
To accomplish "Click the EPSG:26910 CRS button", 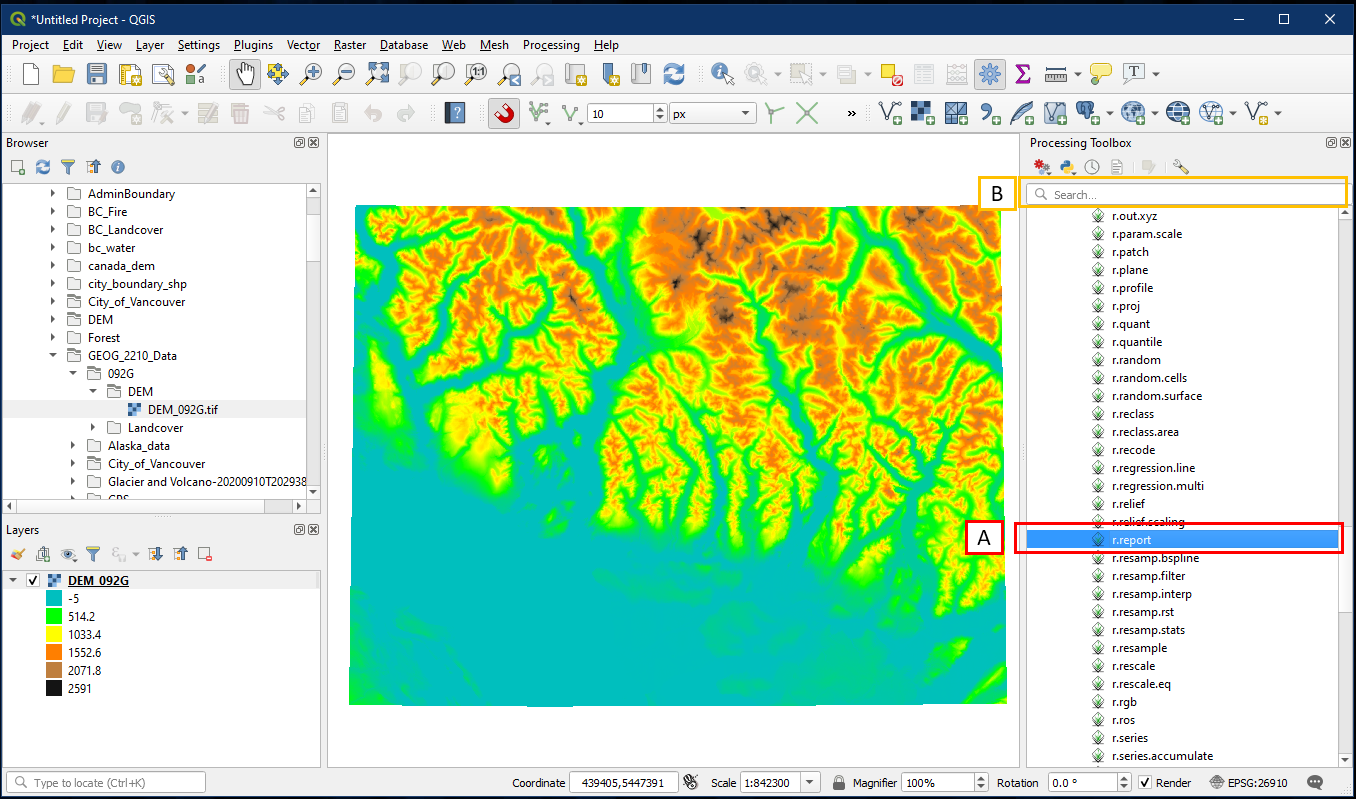I will pos(1250,782).
